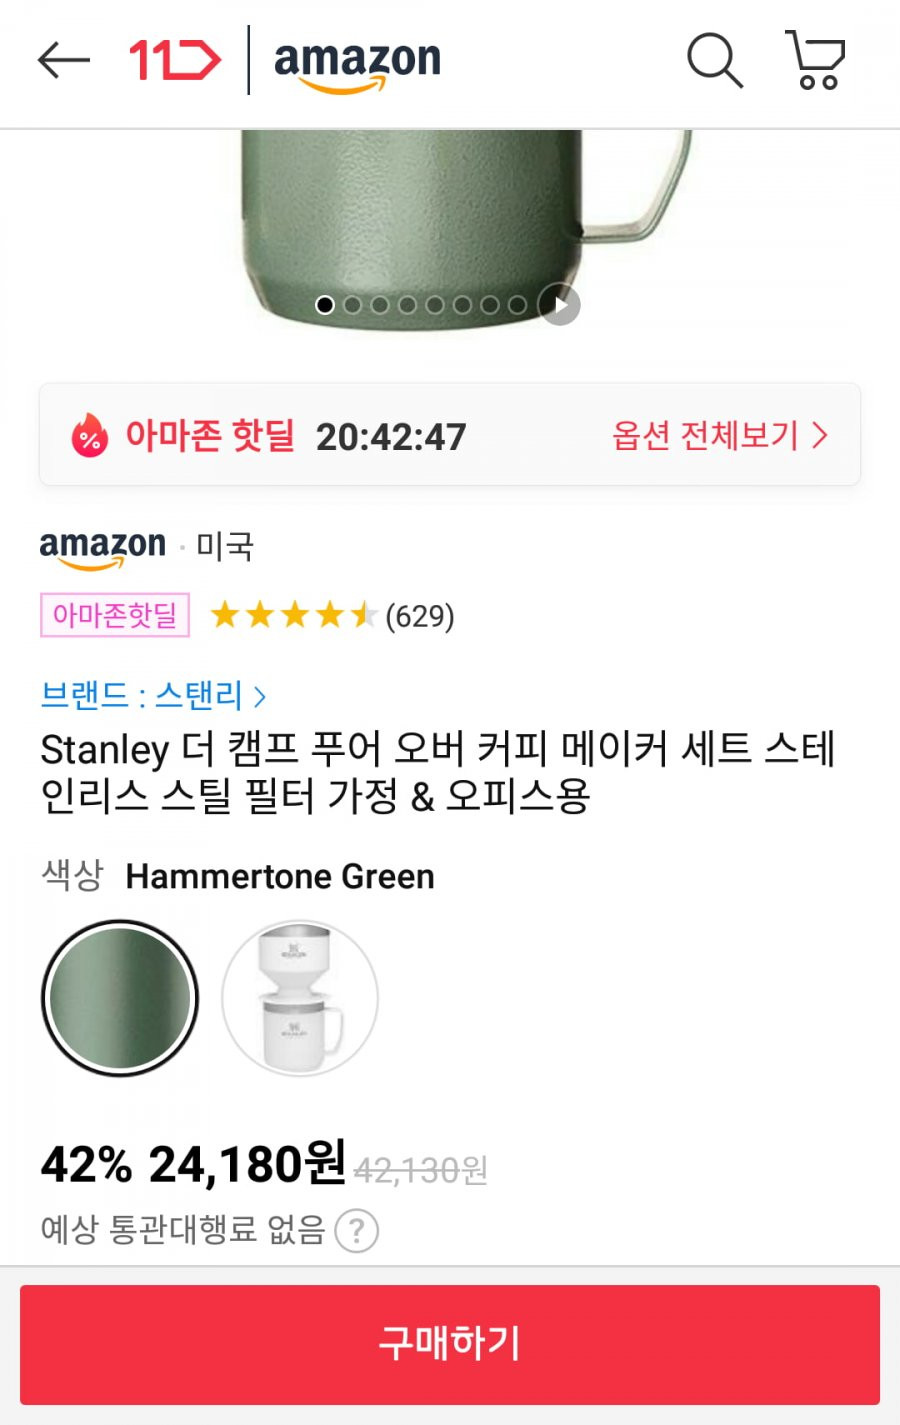Viewport: 900px width, 1425px height.
Task: Open 브랜드 : 스탠리 brand page
Action: click(152, 694)
